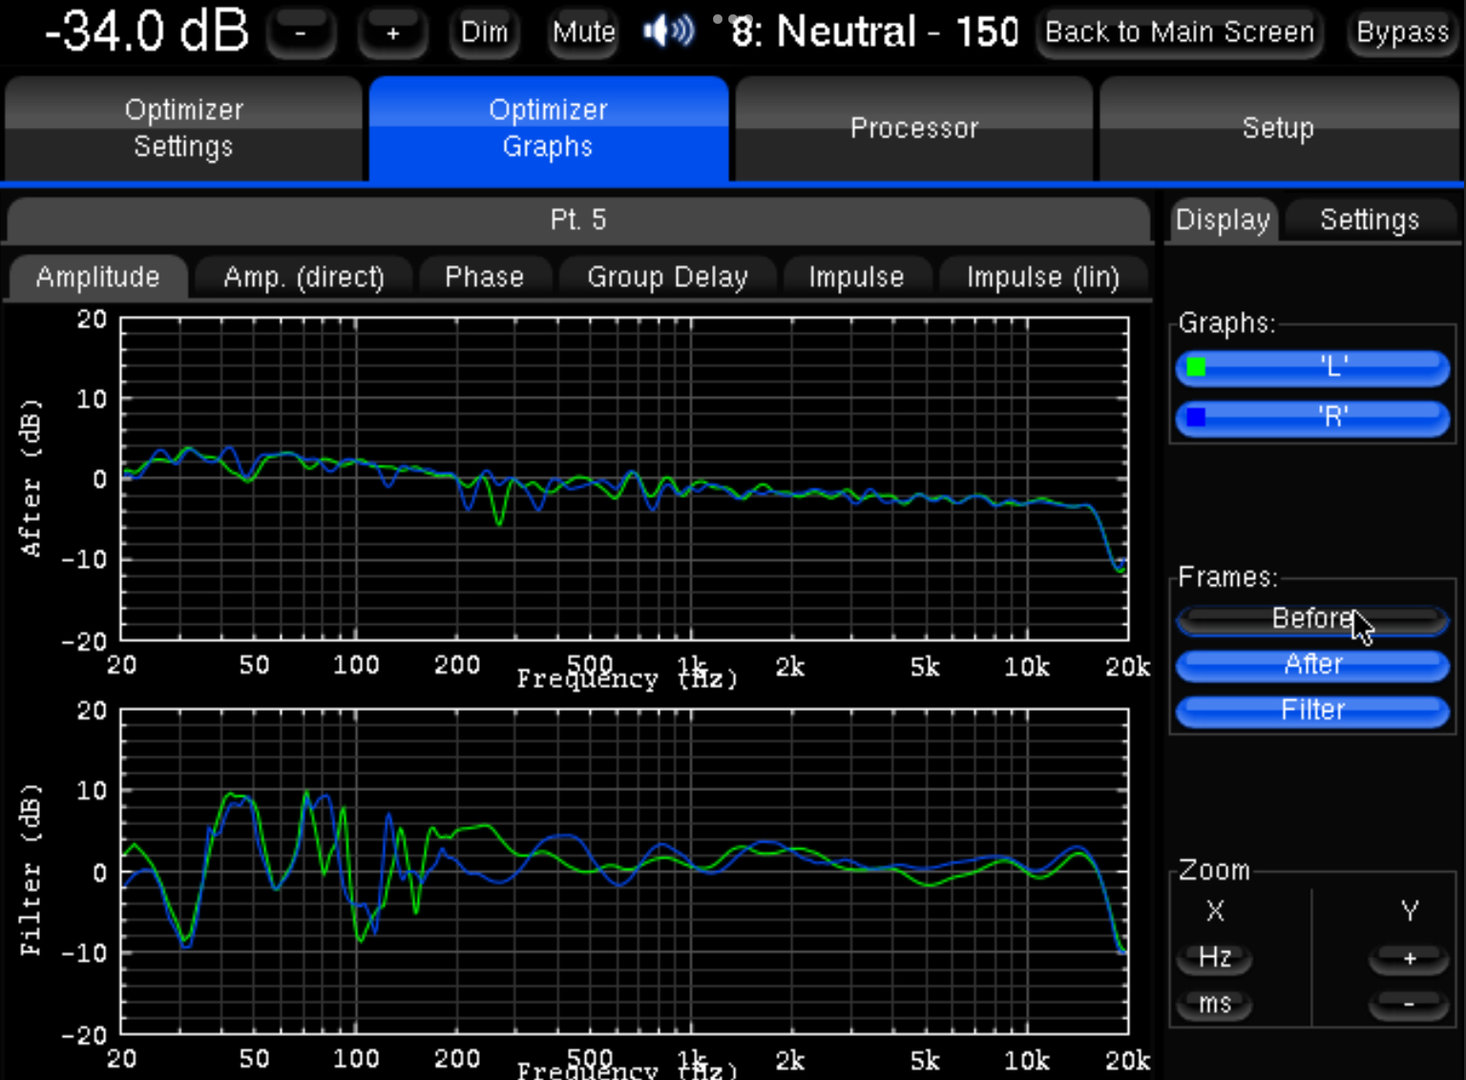Toggle the blue 'R' channel graph

(x=1312, y=416)
